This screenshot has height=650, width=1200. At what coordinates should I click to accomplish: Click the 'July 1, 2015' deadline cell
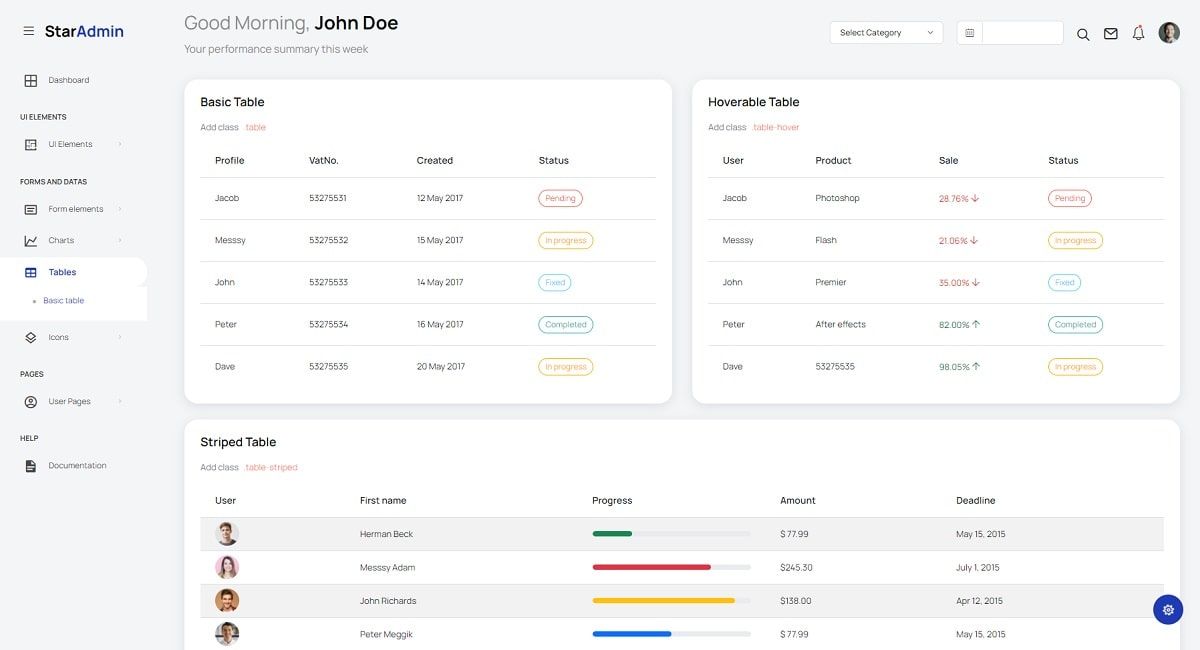click(x=977, y=567)
